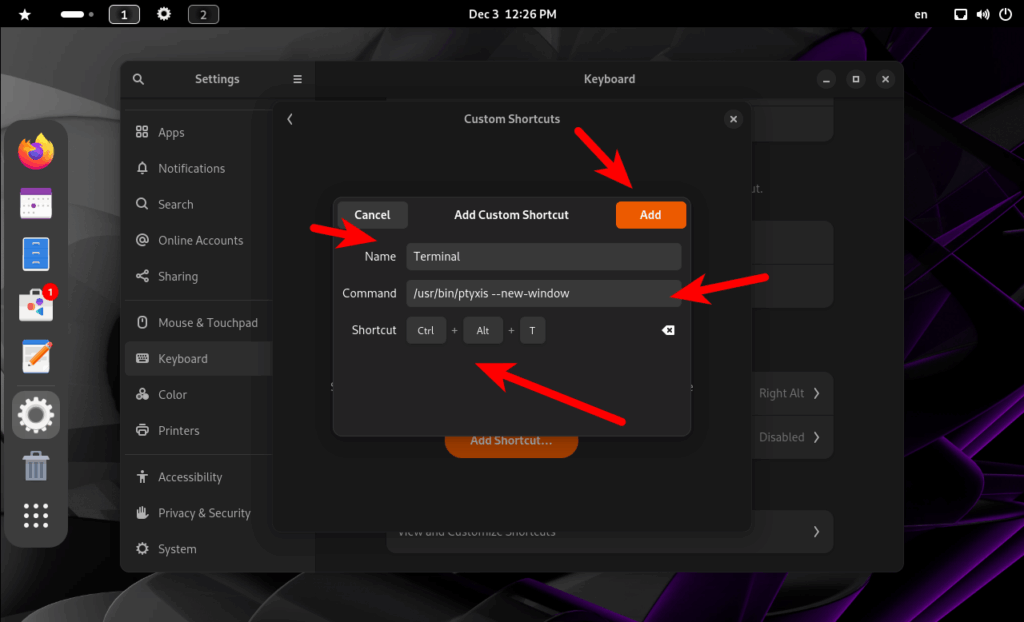
Task: Click the Sharing icon in the sidebar
Action: point(142,276)
